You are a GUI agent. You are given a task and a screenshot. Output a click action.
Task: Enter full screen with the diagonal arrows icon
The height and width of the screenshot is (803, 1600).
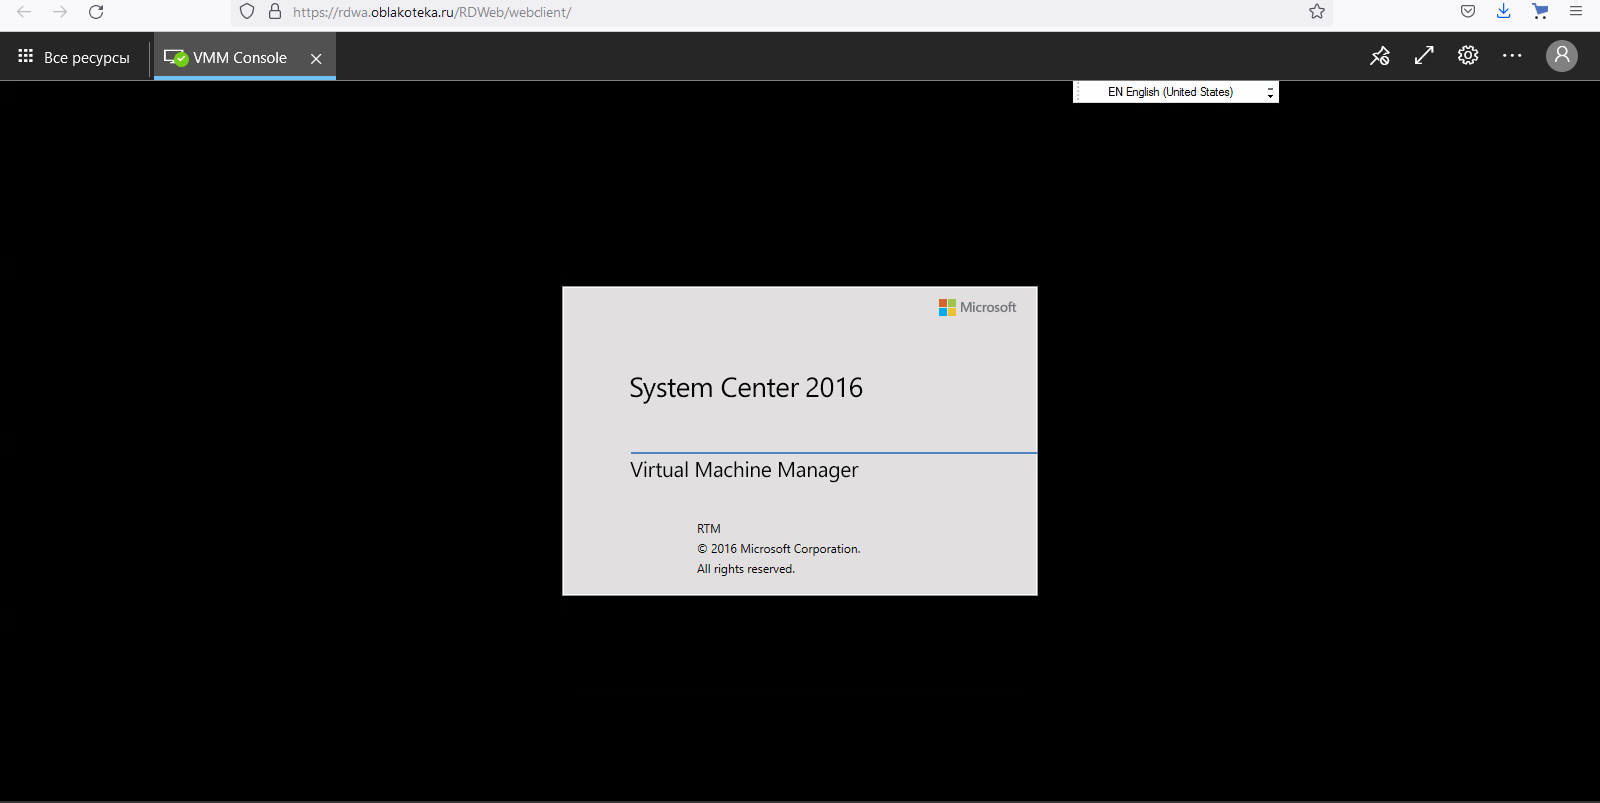coord(1424,56)
